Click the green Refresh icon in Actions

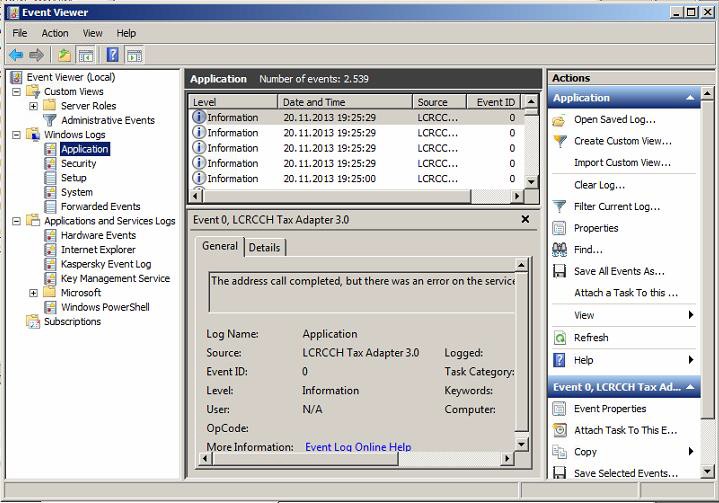tap(560, 338)
